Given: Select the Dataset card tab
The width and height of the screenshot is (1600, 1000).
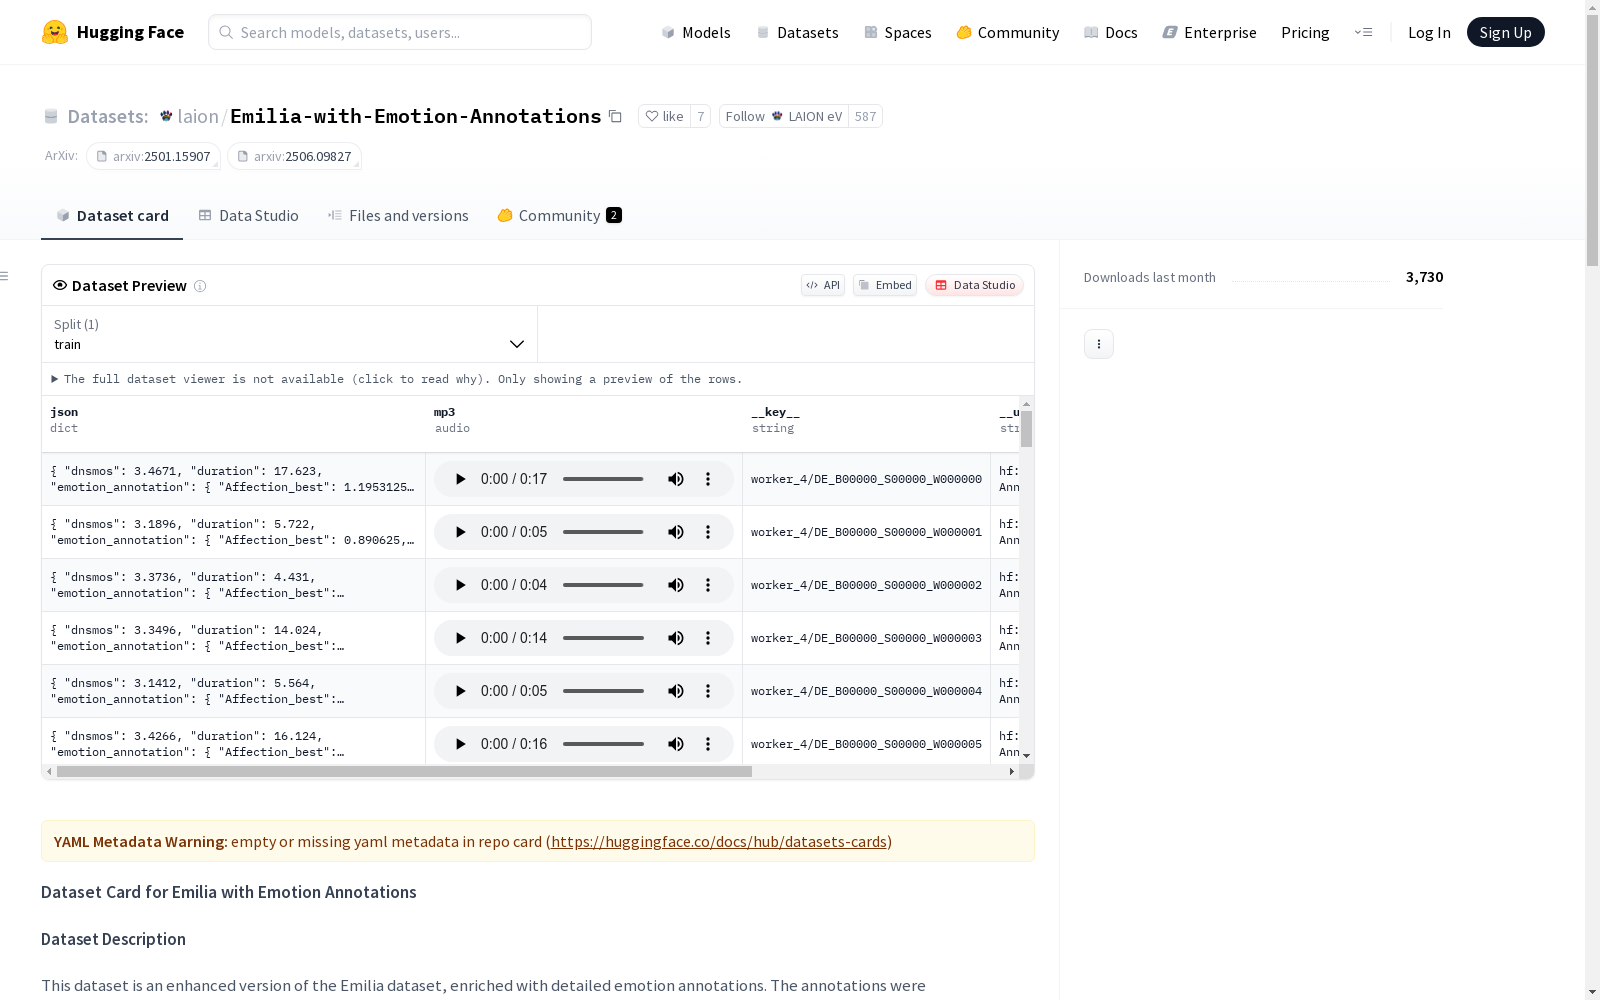Looking at the screenshot, I should tap(112, 215).
